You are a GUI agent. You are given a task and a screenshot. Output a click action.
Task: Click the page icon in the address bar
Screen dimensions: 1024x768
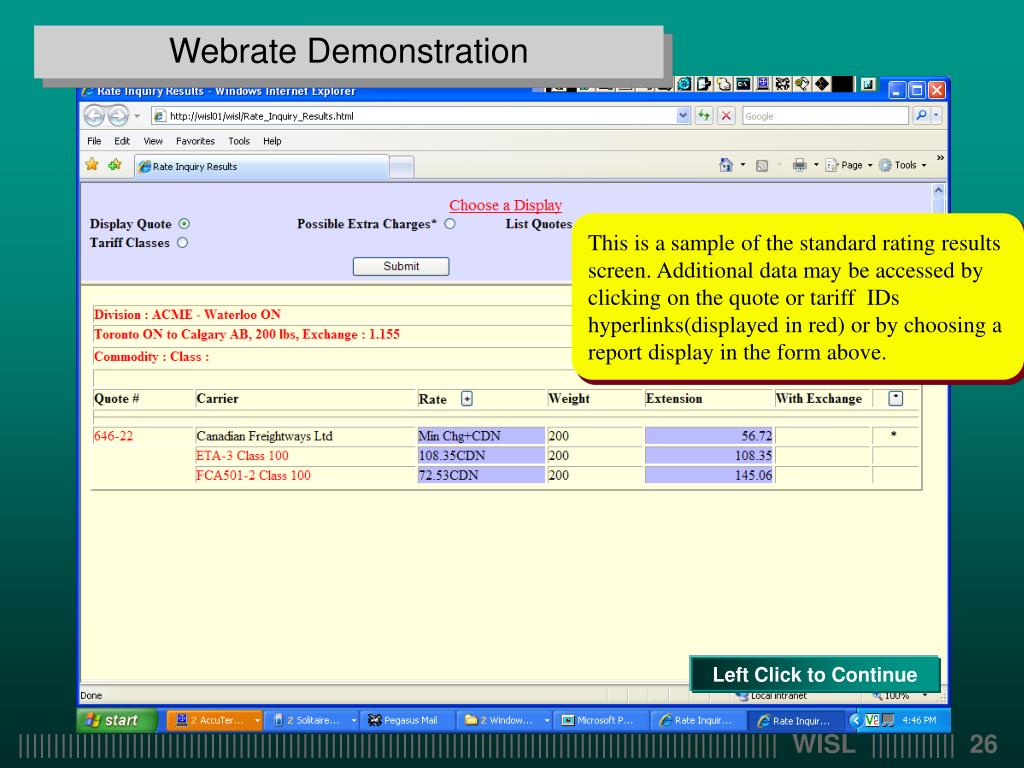[x=159, y=116]
